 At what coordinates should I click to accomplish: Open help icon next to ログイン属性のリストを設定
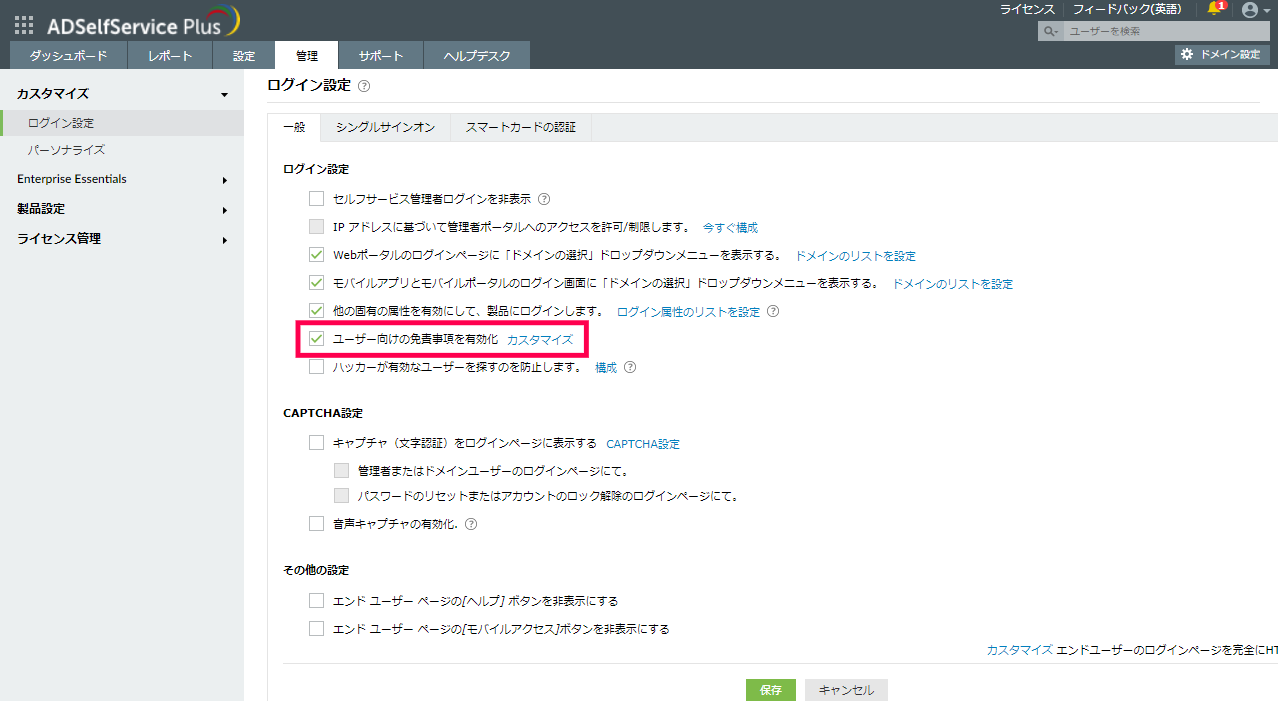(772, 311)
